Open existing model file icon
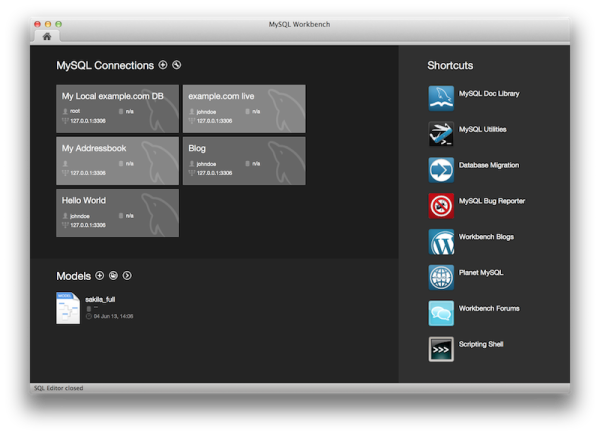Screen dimensions: 600x435 tap(113, 275)
